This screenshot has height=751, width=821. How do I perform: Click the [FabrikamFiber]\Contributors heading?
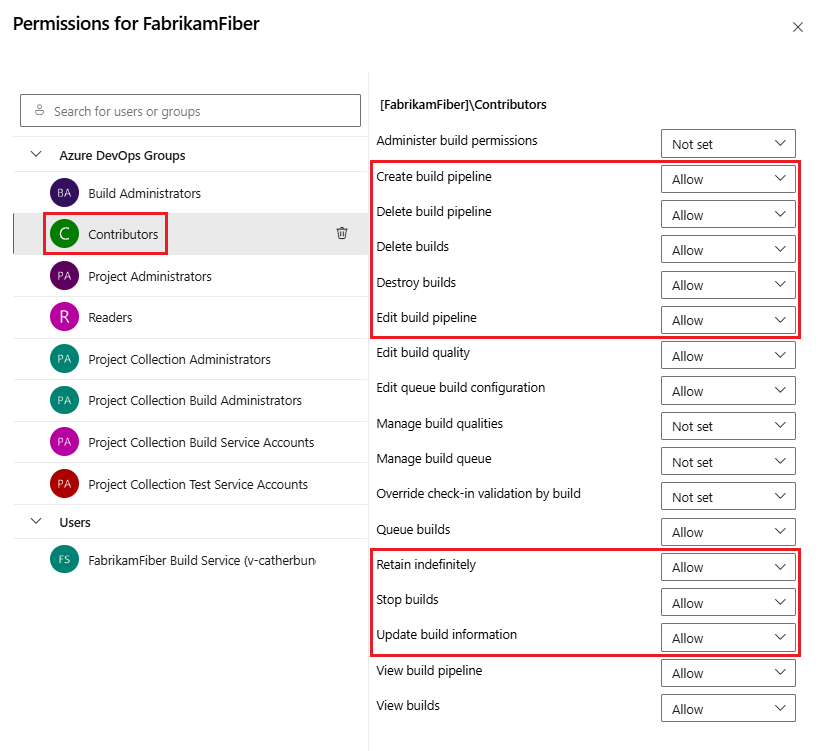tap(463, 105)
